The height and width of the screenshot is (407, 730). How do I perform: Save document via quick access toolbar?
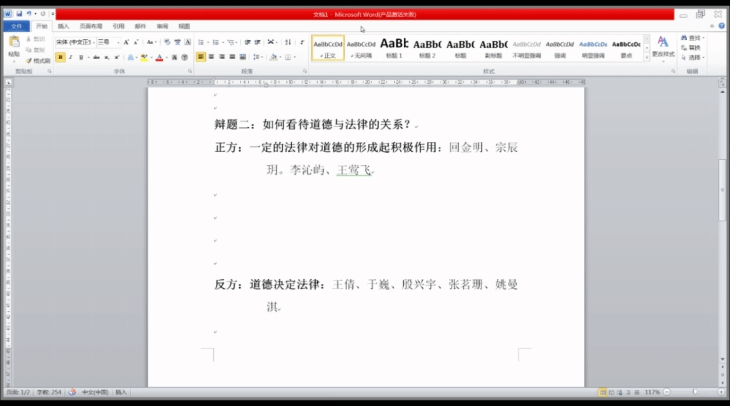[x=19, y=13]
